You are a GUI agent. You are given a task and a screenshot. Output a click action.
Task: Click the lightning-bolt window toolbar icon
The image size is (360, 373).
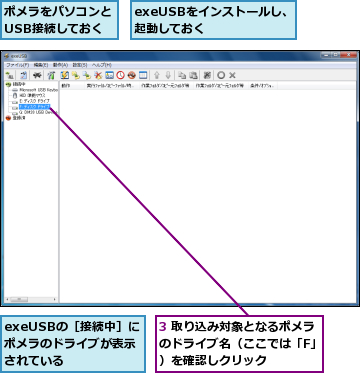pyautogui.click(x=65, y=75)
